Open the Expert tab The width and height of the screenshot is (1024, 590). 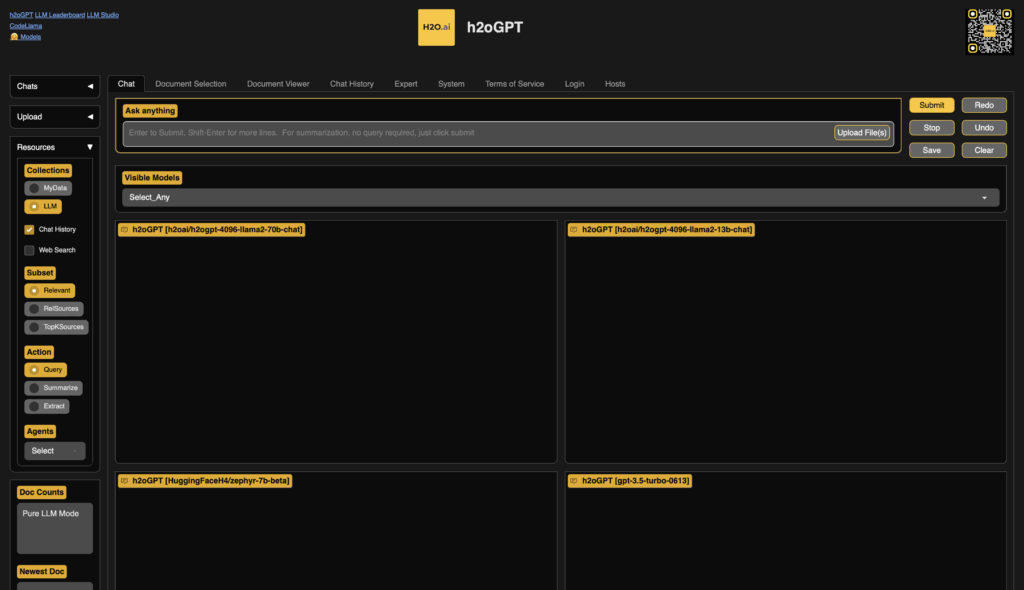coord(405,84)
